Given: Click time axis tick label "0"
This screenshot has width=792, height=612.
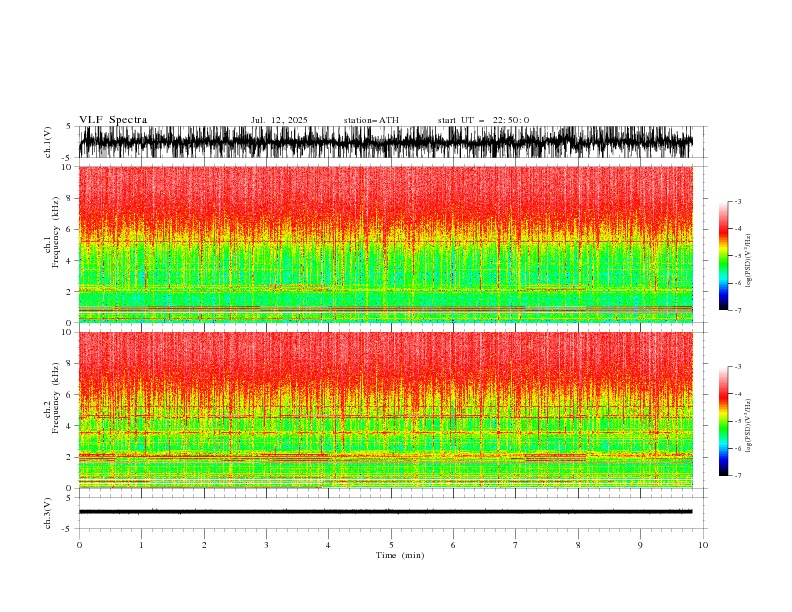Looking at the screenshot, I should pos(79,545).
